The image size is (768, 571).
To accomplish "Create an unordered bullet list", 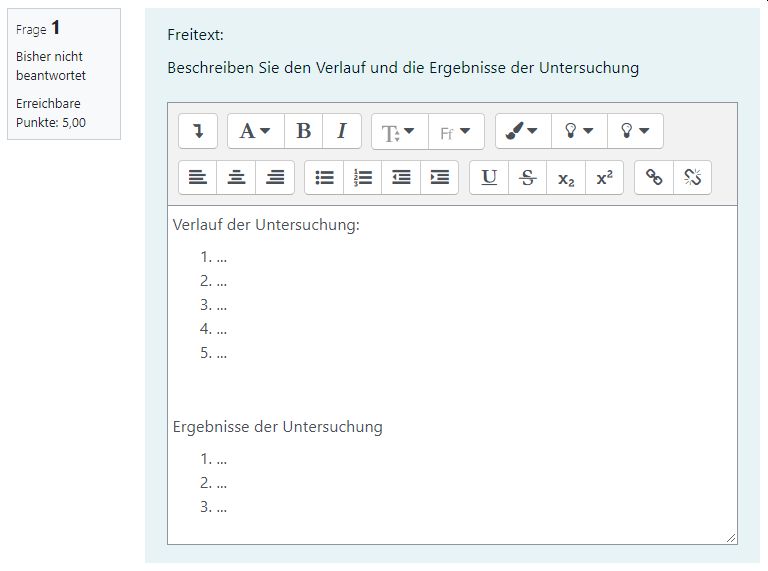I will tap(324, 177).
